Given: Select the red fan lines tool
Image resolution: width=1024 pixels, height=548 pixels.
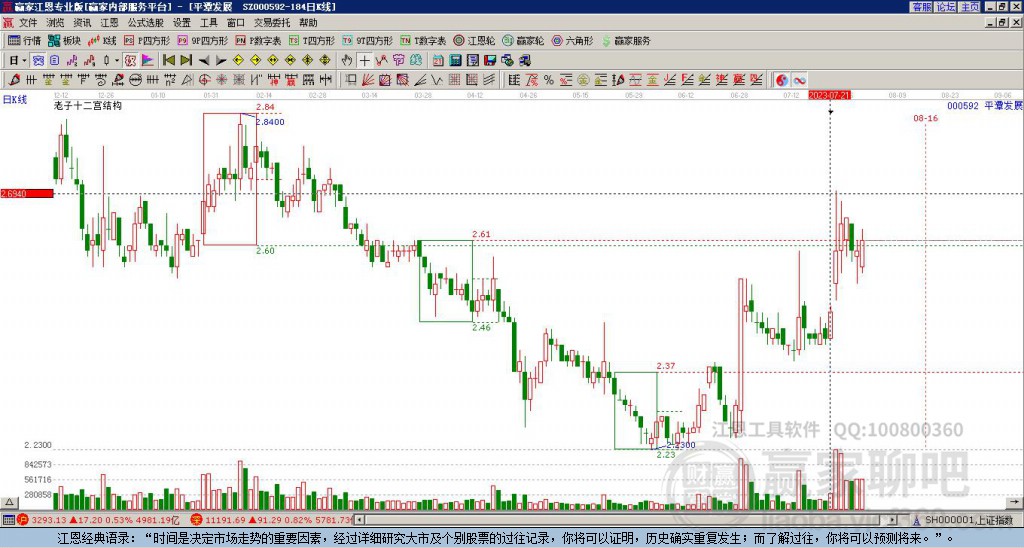Looking at the screenshot, I should [368, 80].
